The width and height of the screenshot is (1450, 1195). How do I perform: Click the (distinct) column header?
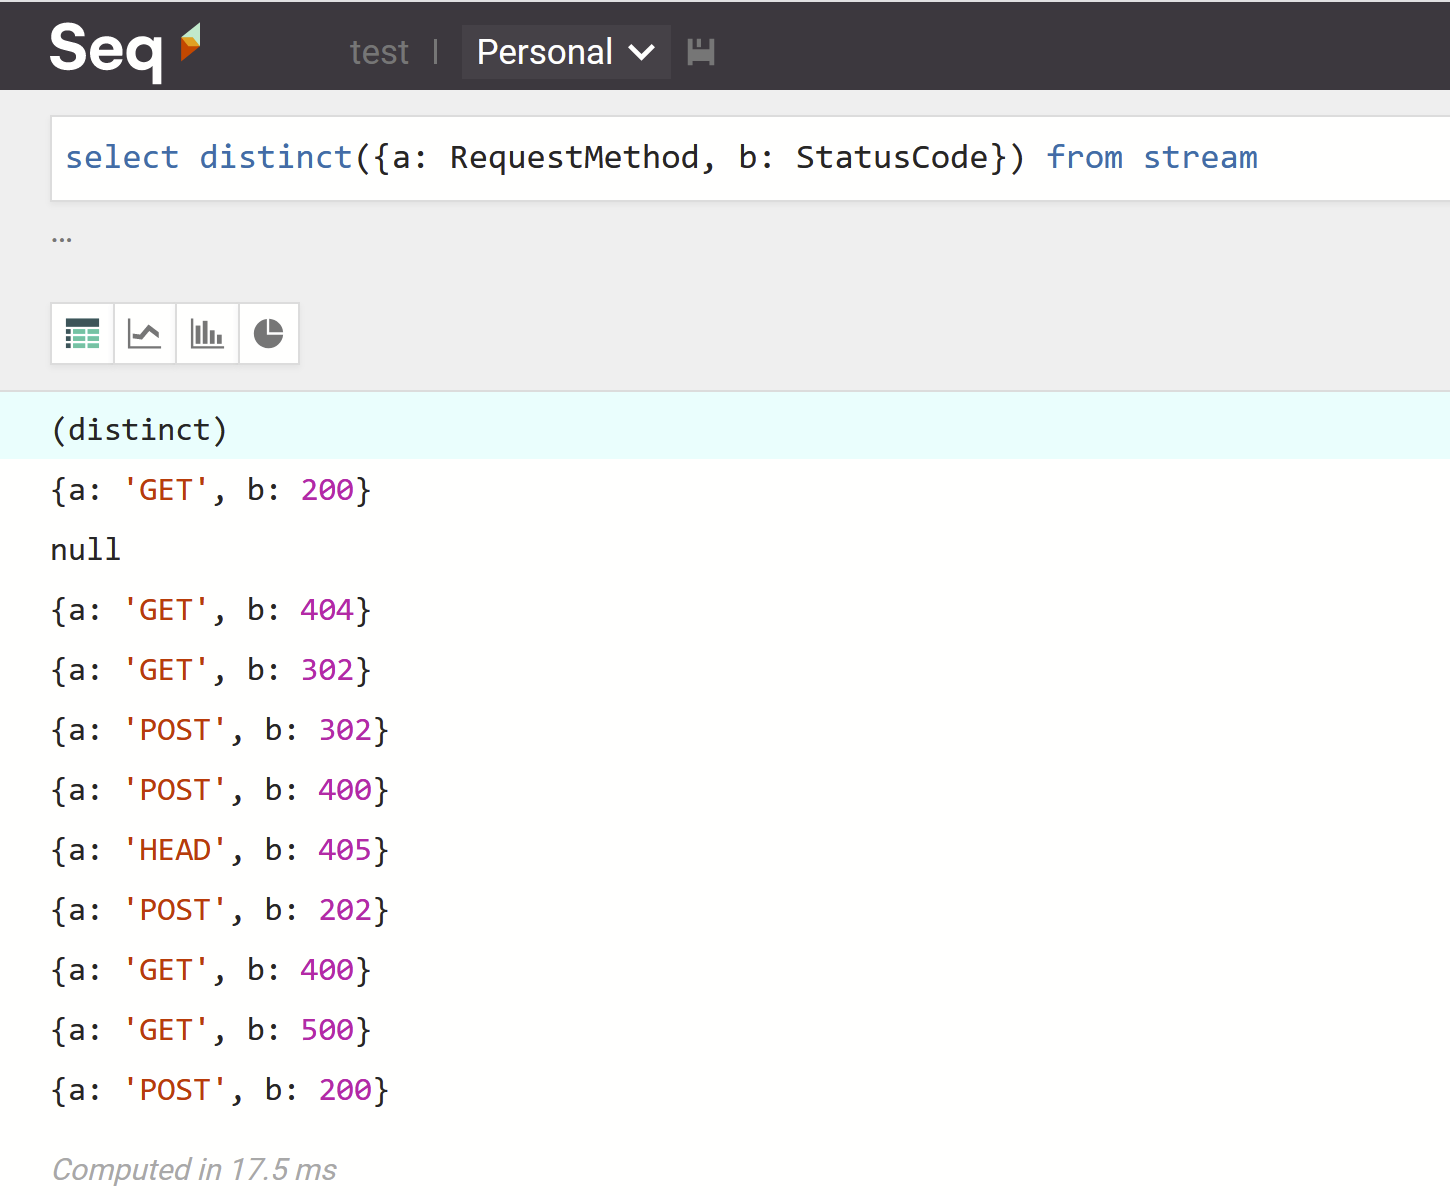[139, 429]
